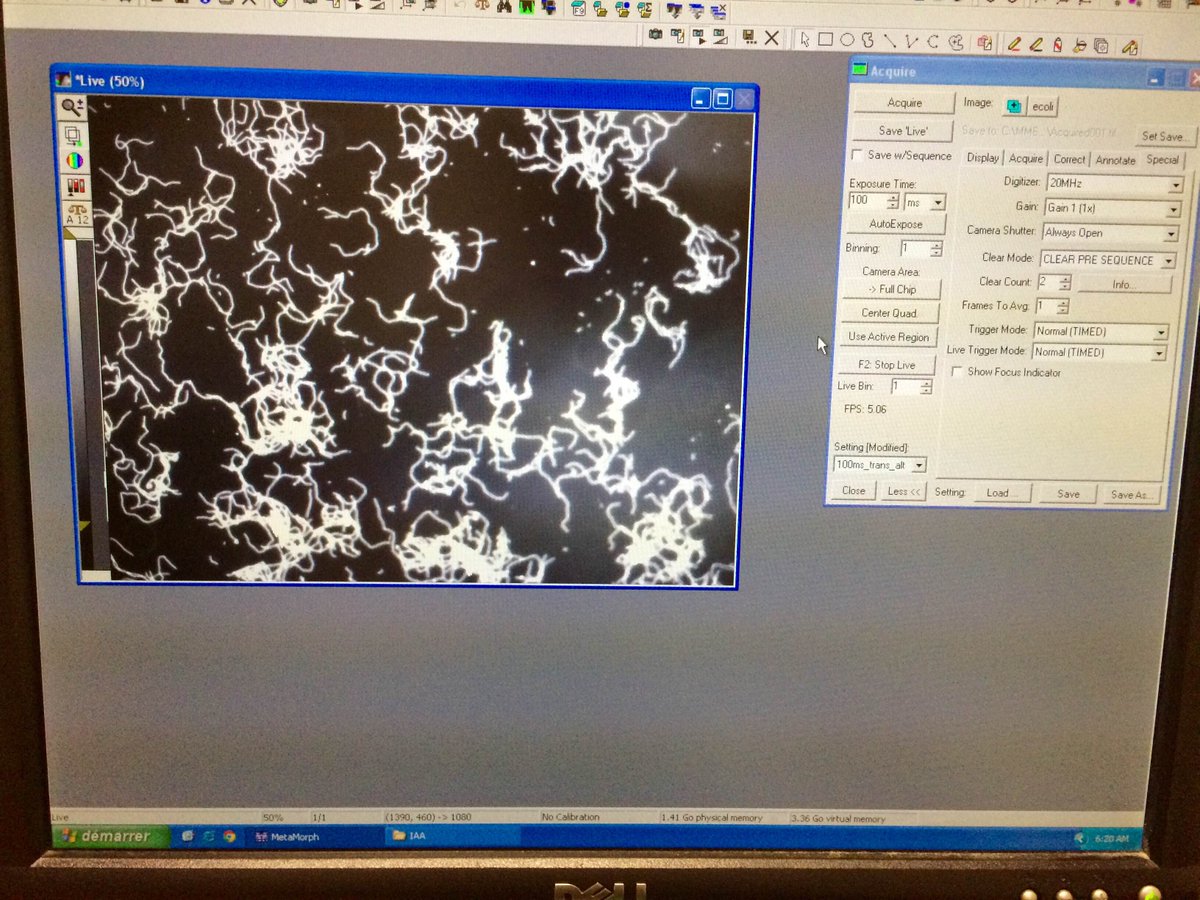
Task: Click the black X delete icon in toolbar
Action: point(771,38)
